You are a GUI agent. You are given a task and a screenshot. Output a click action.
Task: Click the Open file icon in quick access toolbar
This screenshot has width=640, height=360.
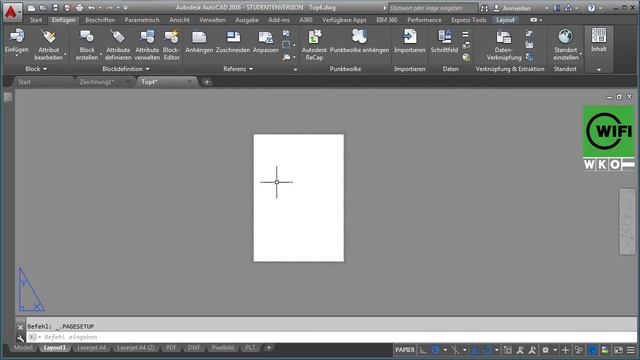(x=43, y=8)
